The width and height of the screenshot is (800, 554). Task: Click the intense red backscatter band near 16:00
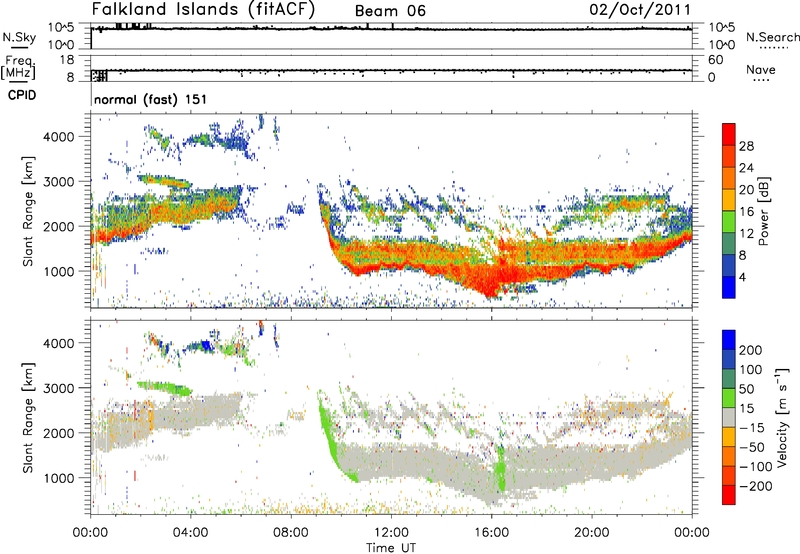click(491, 278)
